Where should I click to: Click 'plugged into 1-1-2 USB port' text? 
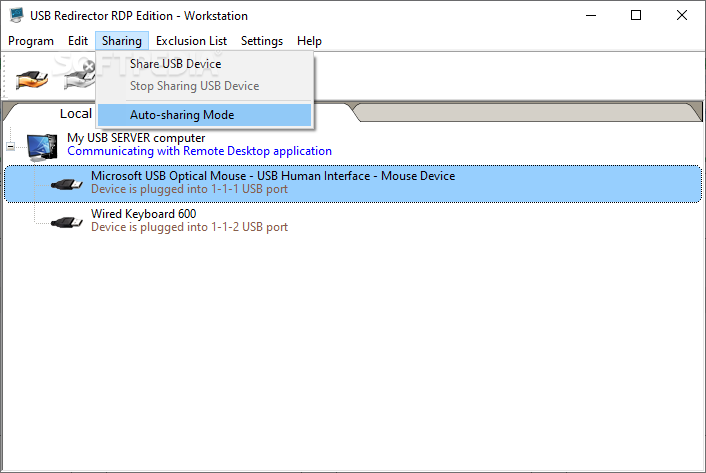(213, 227)
